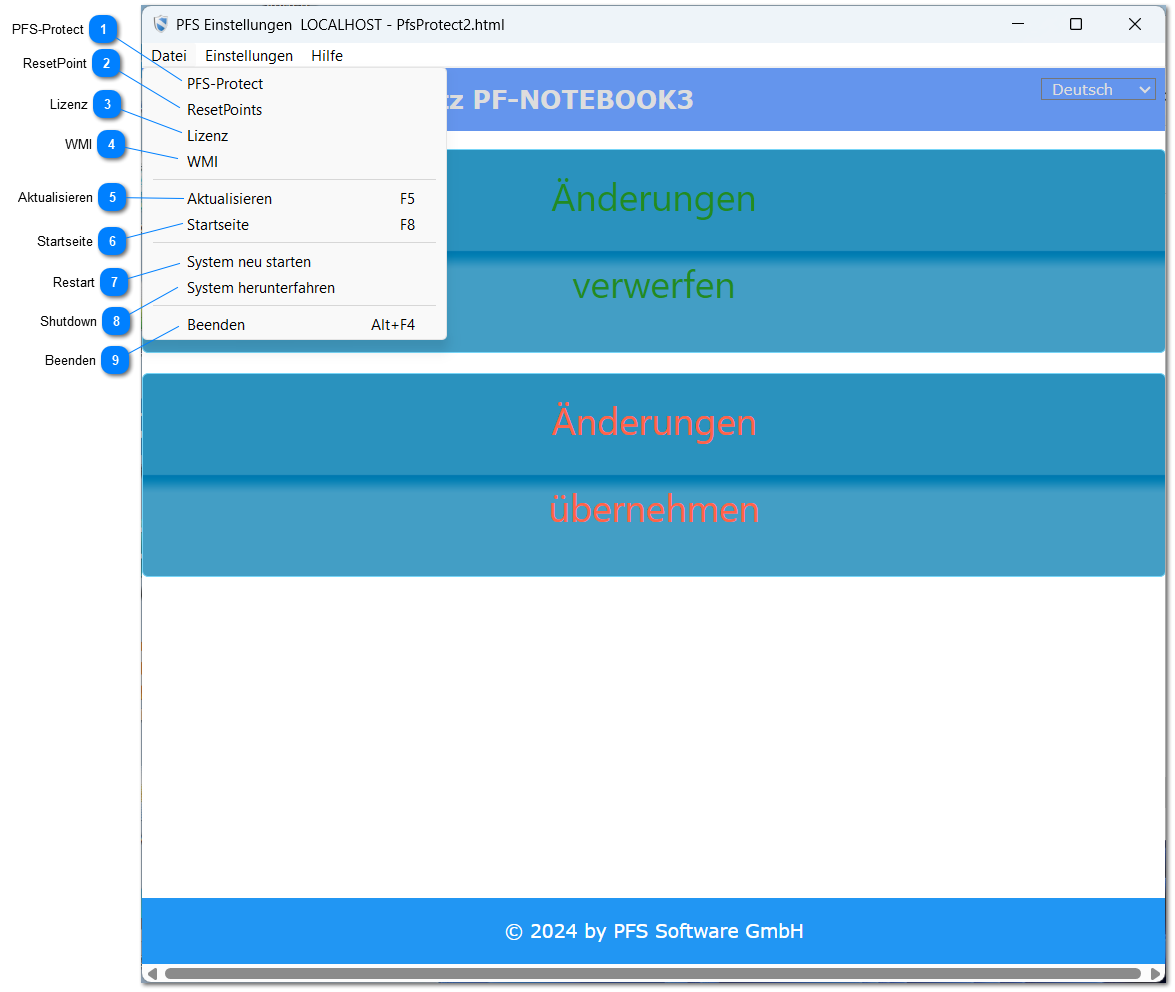
Task: Go to Startseite via menu
Action: coord(218,225)
